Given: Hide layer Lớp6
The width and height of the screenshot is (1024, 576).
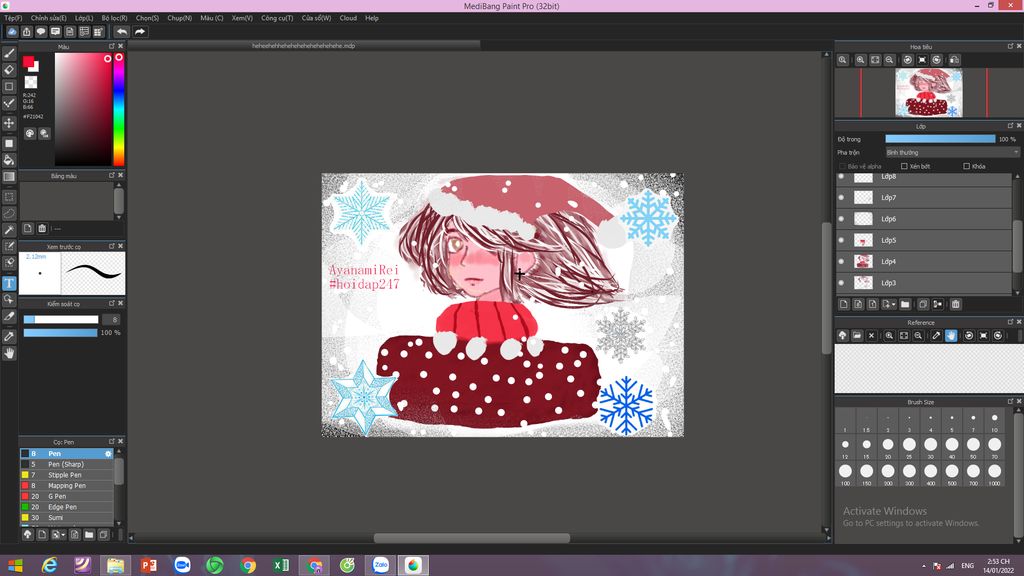Looking at the screenshot, I should coord(841,219).
